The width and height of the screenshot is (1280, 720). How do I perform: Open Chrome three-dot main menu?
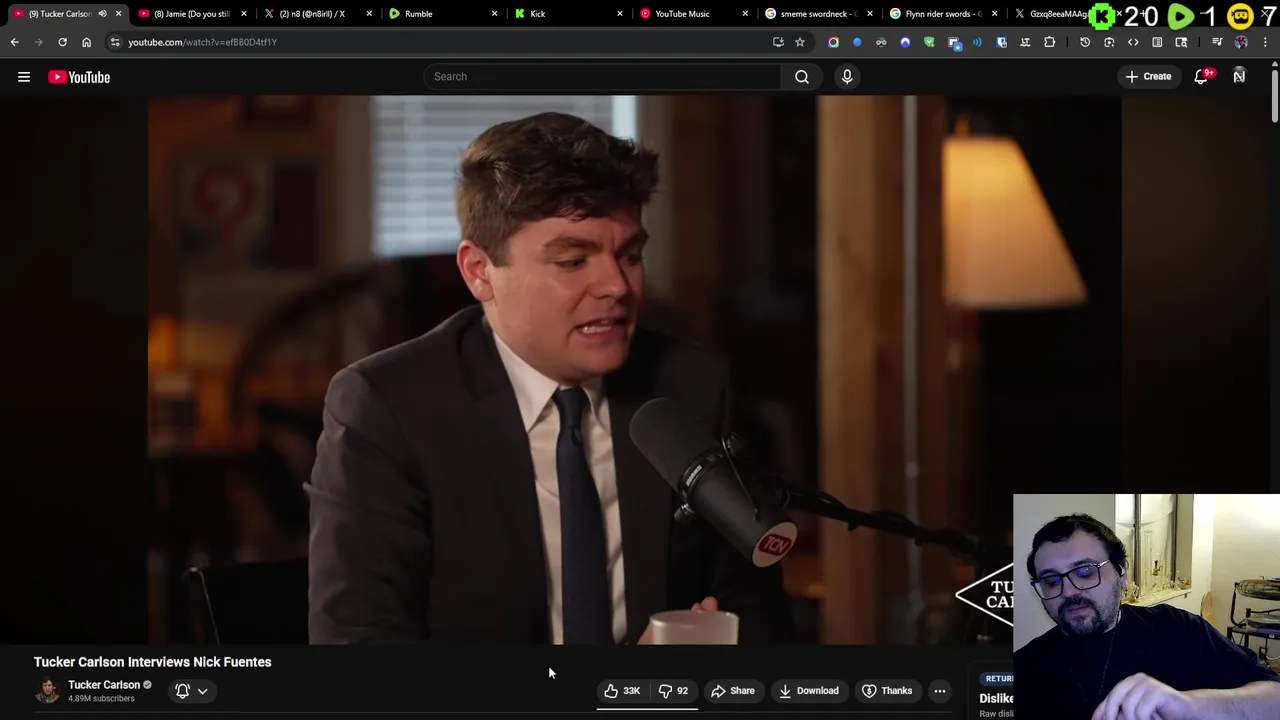[1265, 42]
